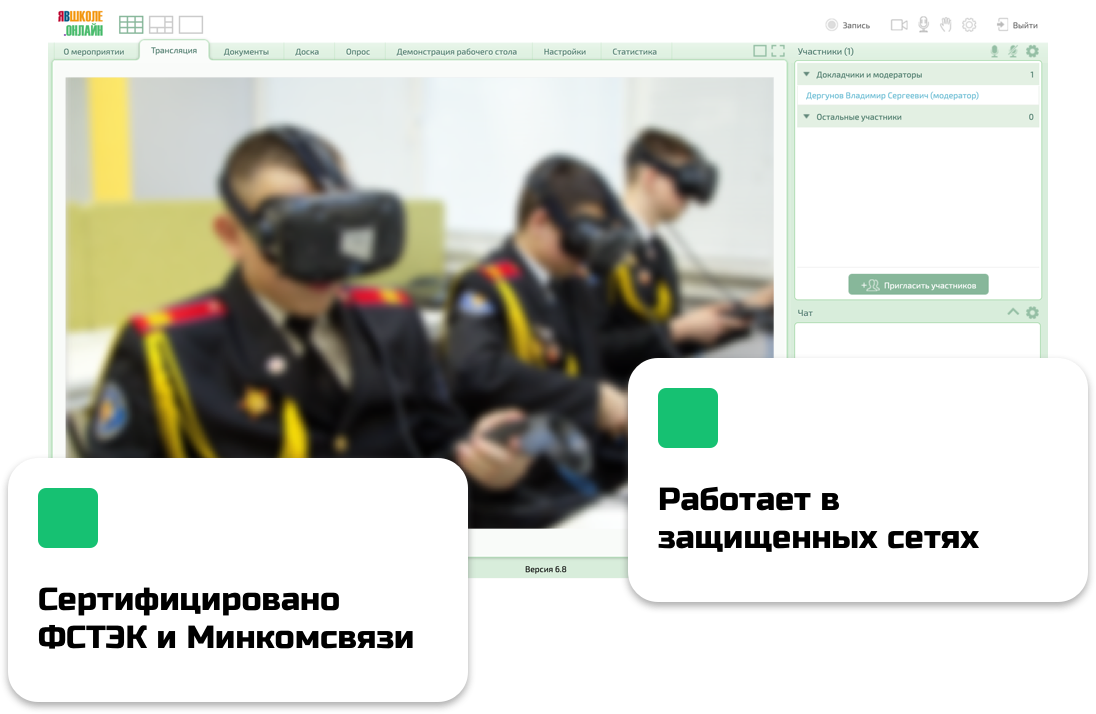Click the Чат panel heading
1096x714 pixels.
click(805, 313)
